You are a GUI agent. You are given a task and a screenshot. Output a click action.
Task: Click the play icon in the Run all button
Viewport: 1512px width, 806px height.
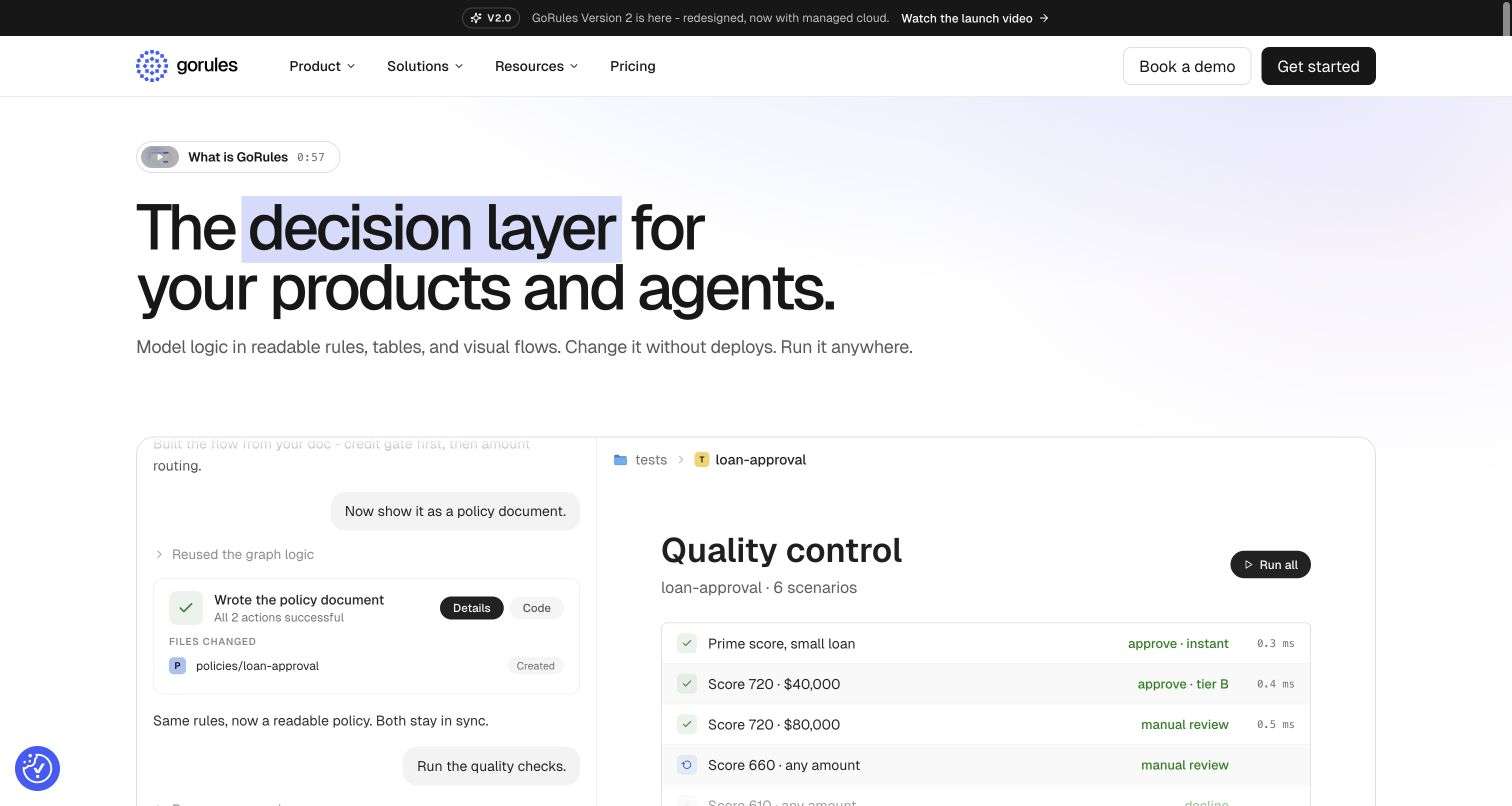[1248, 565]
